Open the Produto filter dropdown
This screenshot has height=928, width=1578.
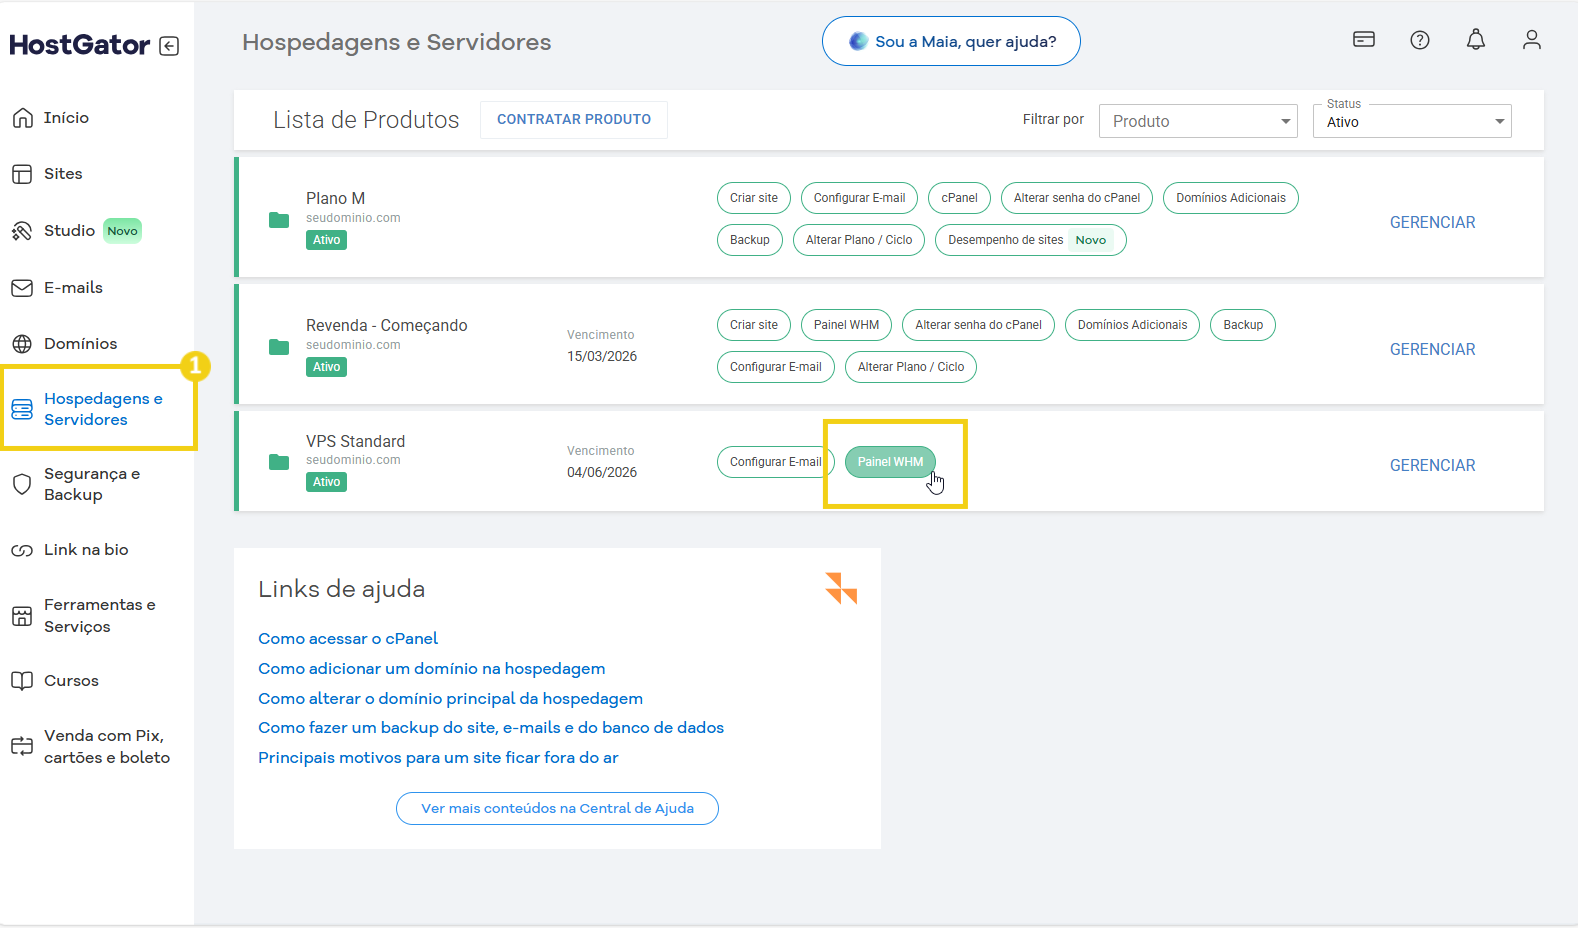pyautogui.click(x=1198, y=121)
